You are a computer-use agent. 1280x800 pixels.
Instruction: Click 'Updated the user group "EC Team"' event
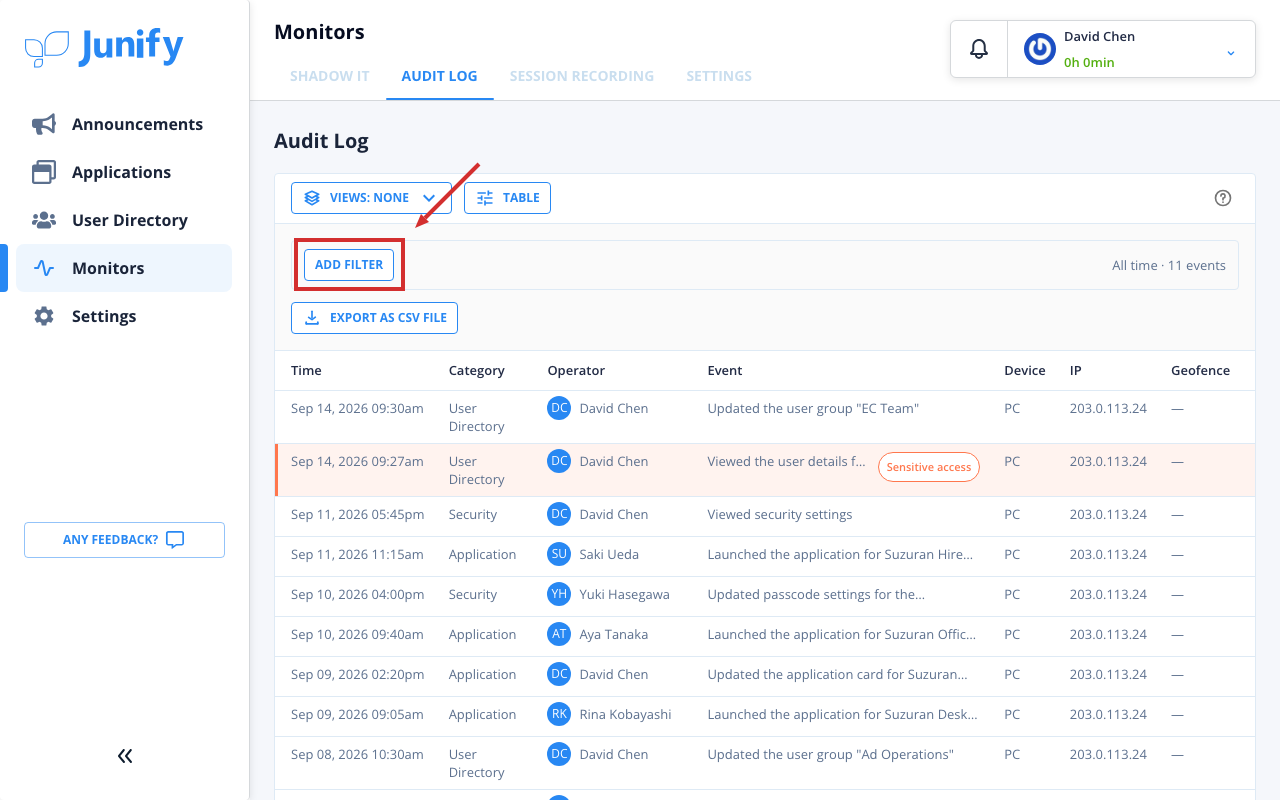click(813, 409)
